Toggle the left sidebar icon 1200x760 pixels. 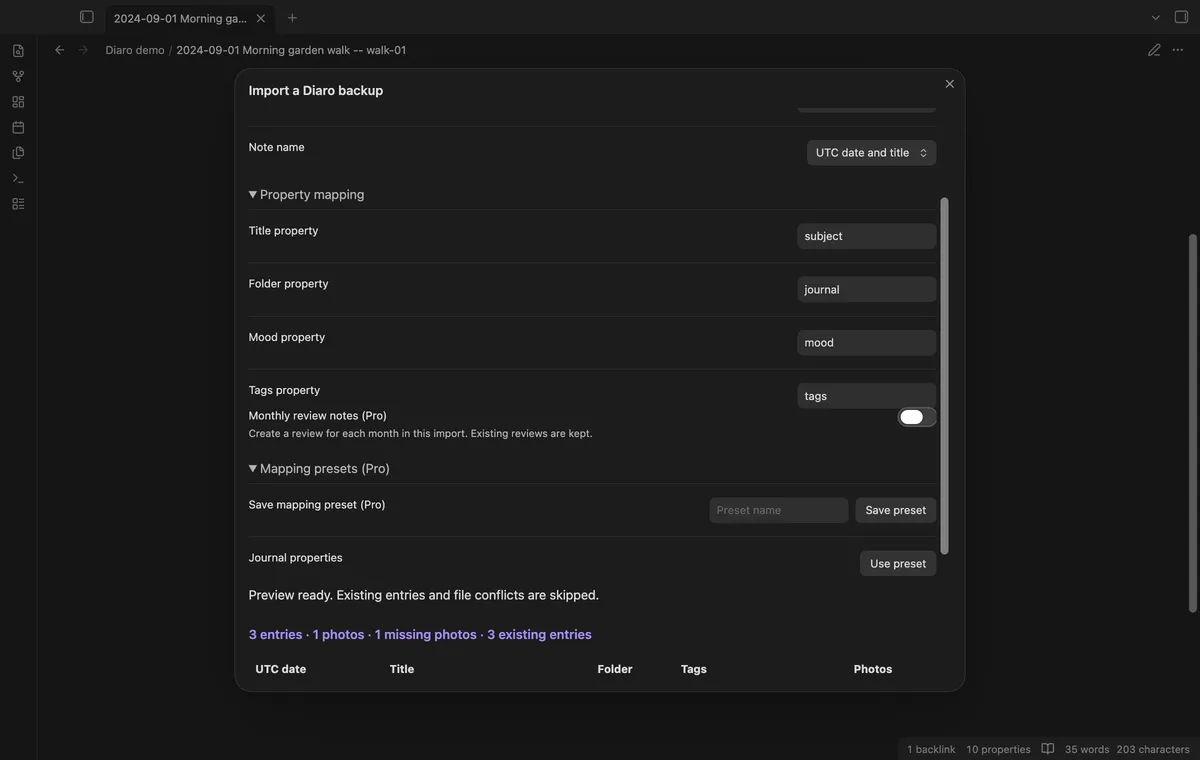87,17
